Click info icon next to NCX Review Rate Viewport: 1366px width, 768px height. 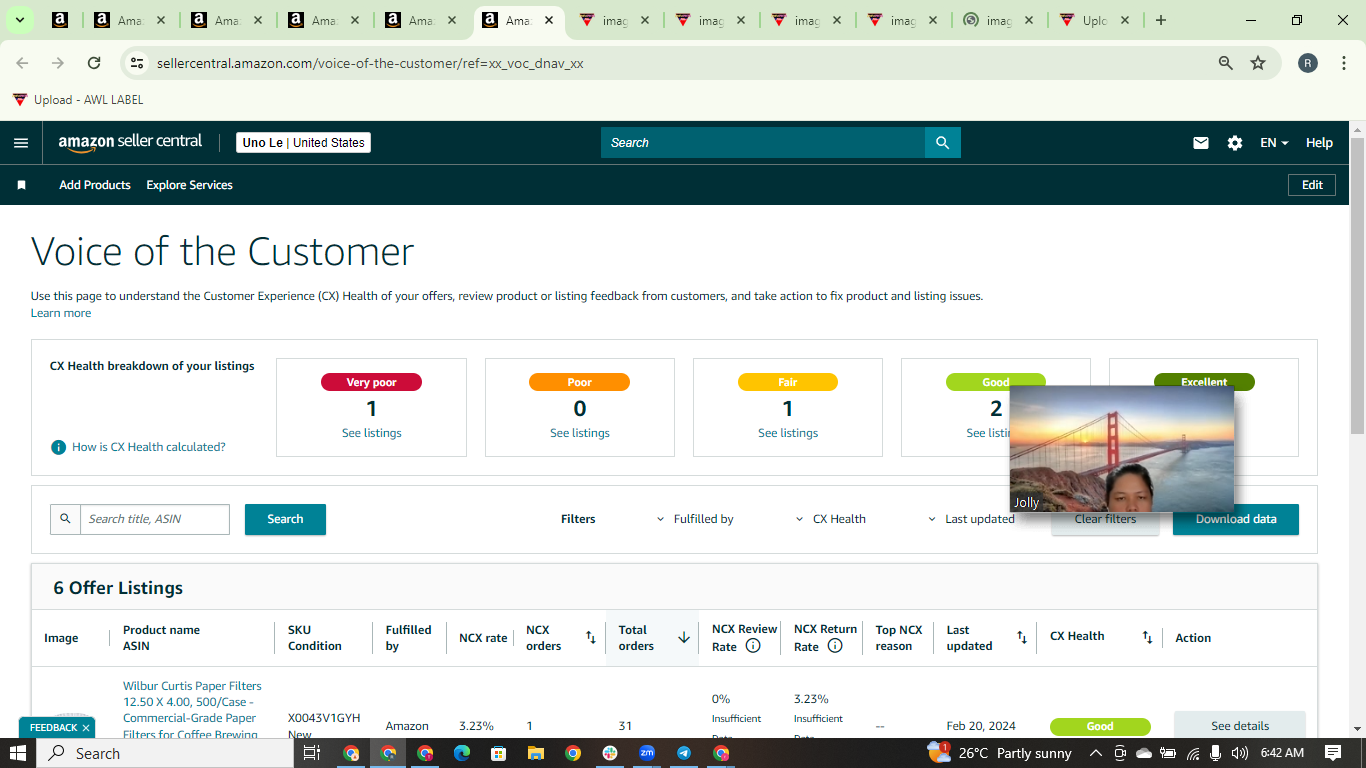pyautogui.click(x=753, y=646)
